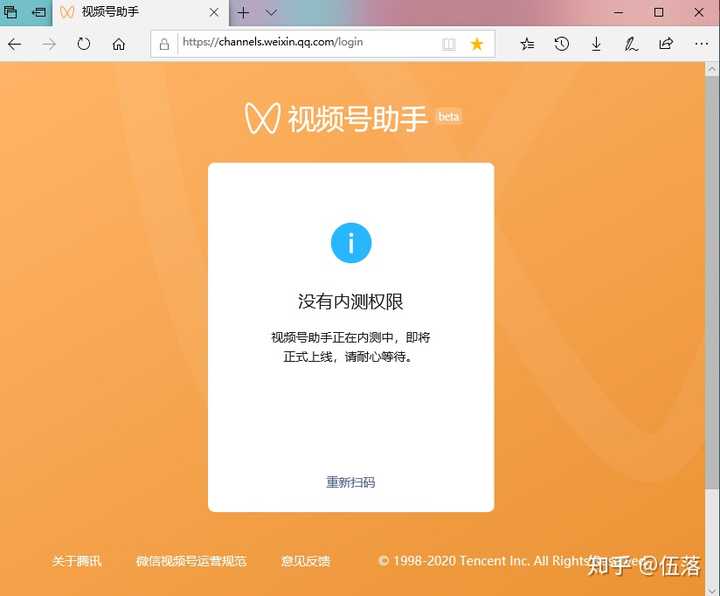This screenshot has width=720, height=596.
Task: Select the 视频号助手 browser tab
Action: [x=141, y=12]
